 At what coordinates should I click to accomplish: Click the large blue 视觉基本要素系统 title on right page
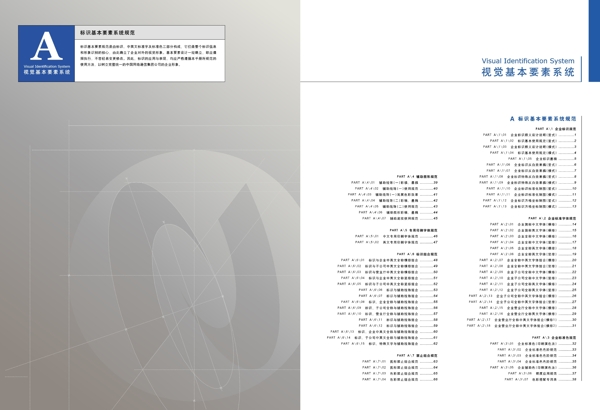528,72
